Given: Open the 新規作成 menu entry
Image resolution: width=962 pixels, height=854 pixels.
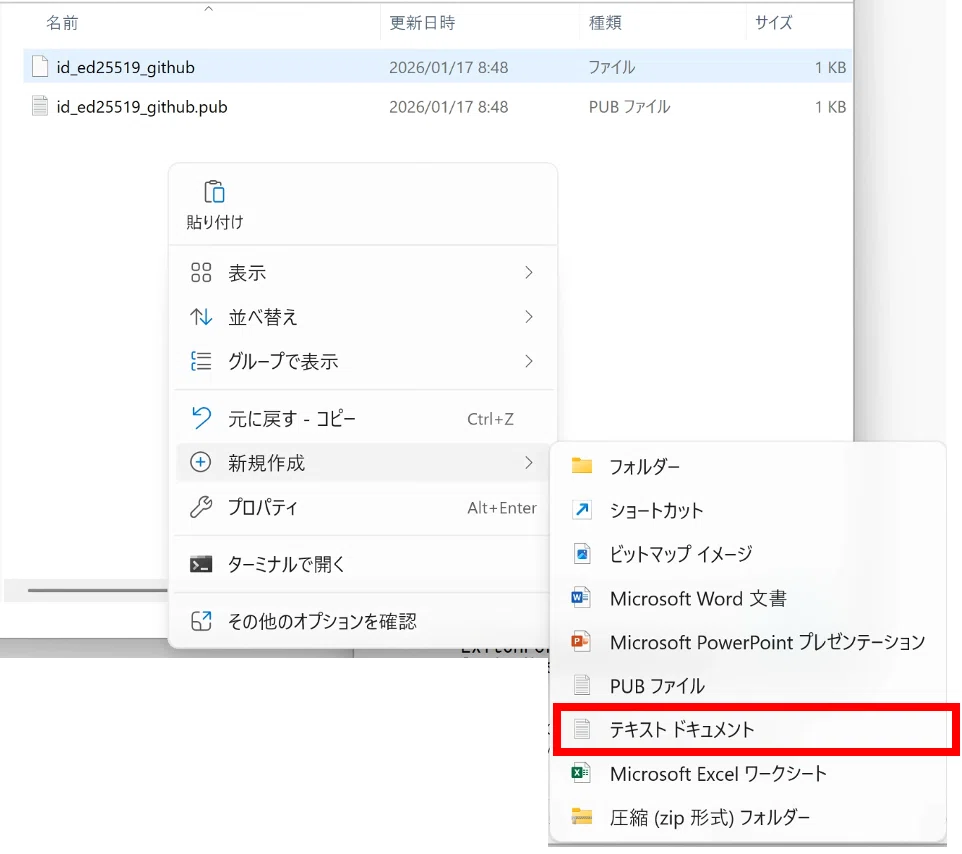Looking at the screenshot, I should [x=364, y=463].
